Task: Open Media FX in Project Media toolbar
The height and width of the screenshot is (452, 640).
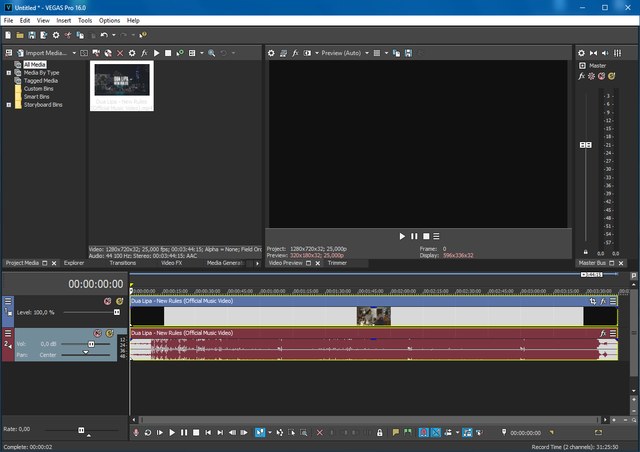Action: coord(144,52)
